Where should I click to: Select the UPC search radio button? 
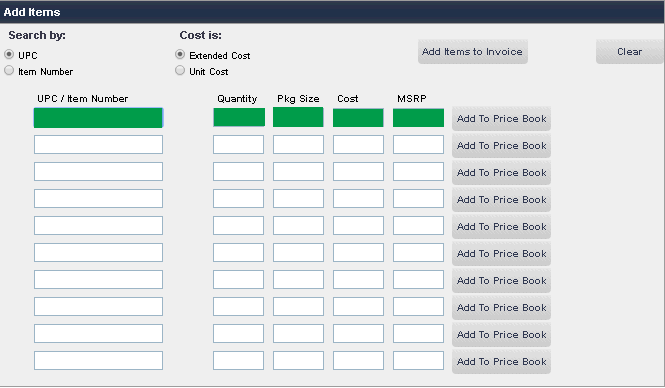click(x=9, y=54)
